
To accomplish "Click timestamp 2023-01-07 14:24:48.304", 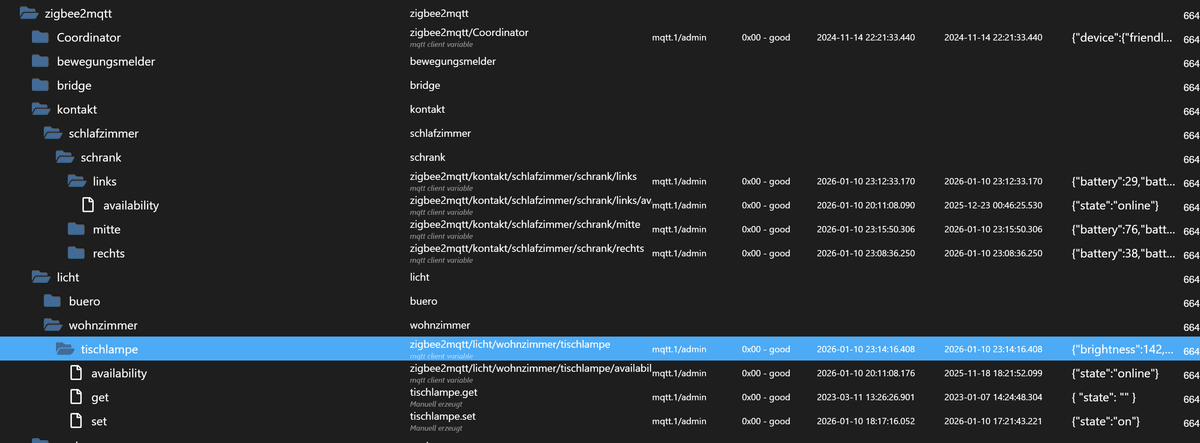I will 993,397.
